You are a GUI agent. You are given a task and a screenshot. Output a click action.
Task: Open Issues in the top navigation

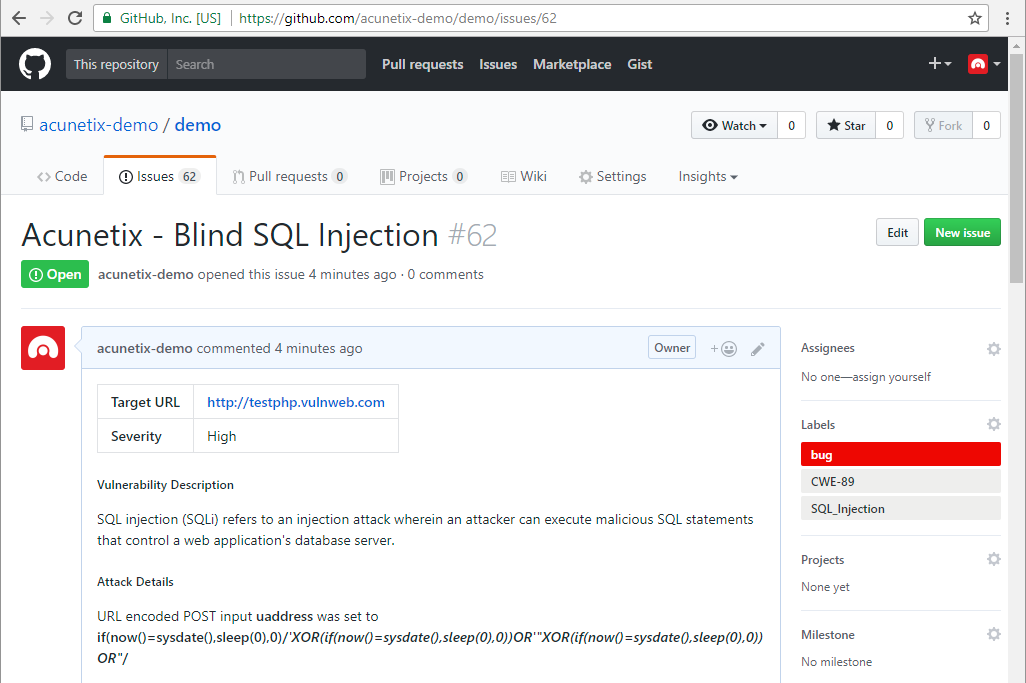[x=498, y=64]
